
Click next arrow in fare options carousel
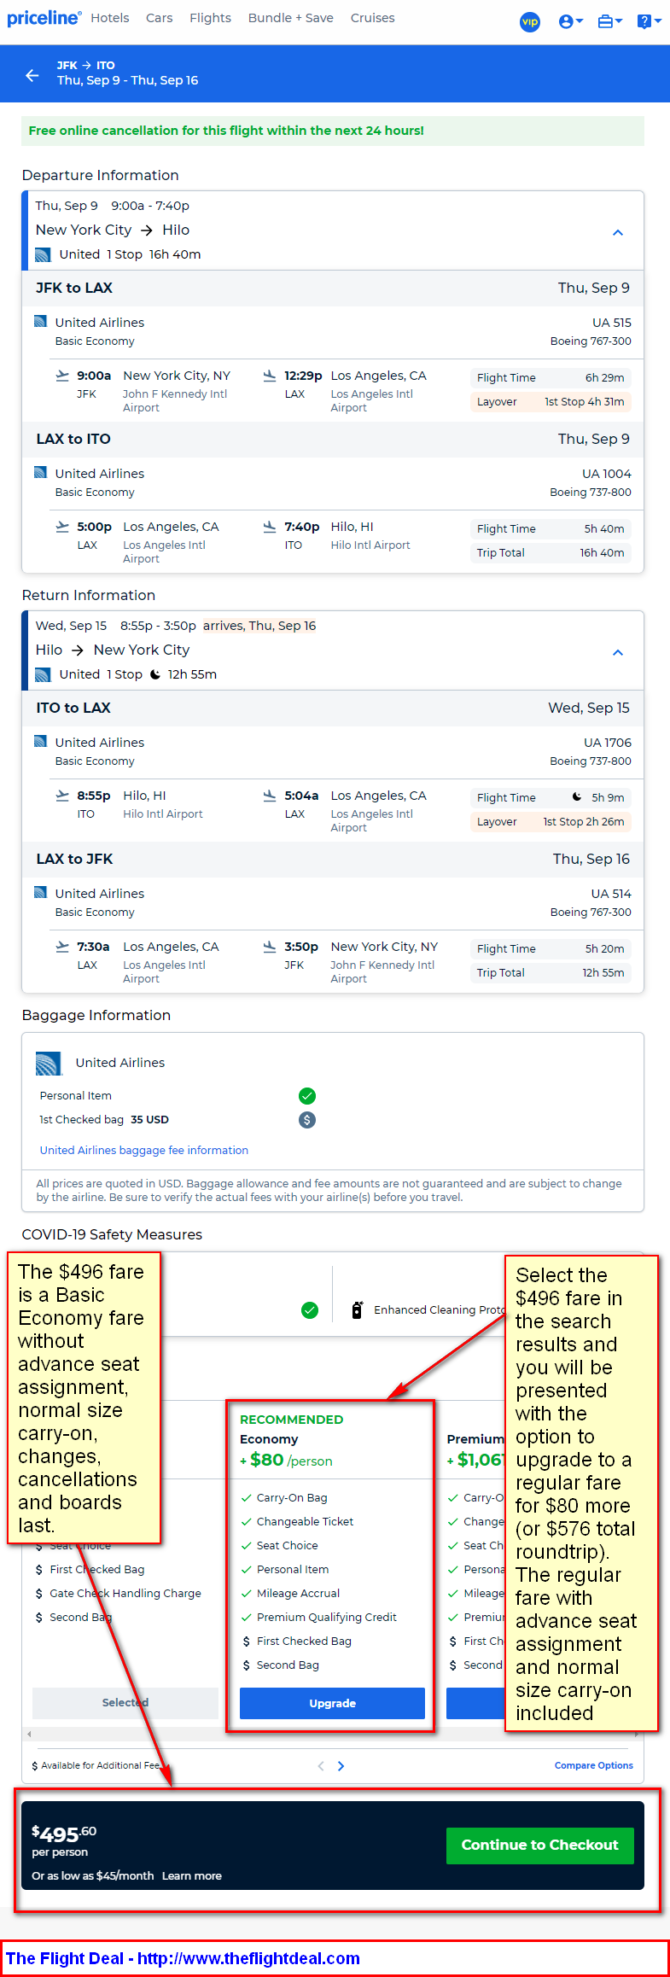pyautogui.click(x=341, y=1765)
